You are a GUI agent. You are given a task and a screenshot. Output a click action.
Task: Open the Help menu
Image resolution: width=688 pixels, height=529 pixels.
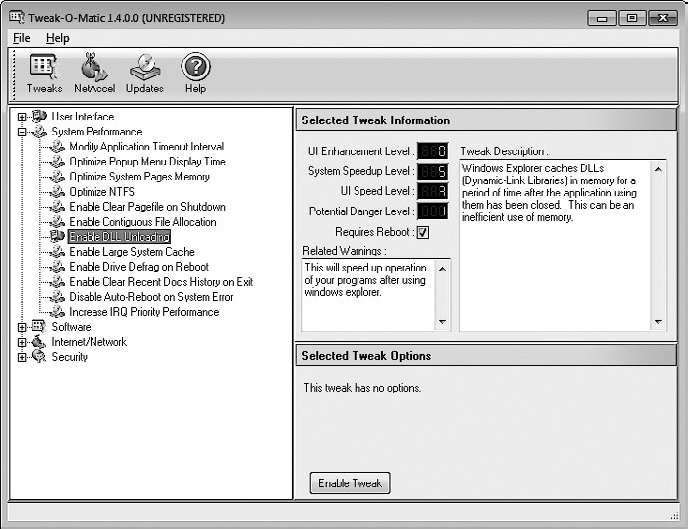point(57,38)
